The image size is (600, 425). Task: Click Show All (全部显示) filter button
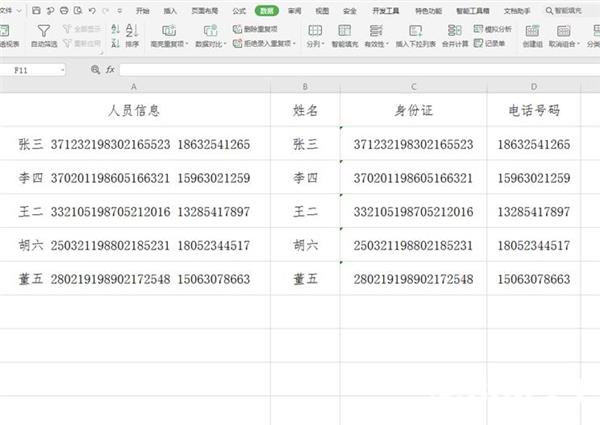pos(82,29)
